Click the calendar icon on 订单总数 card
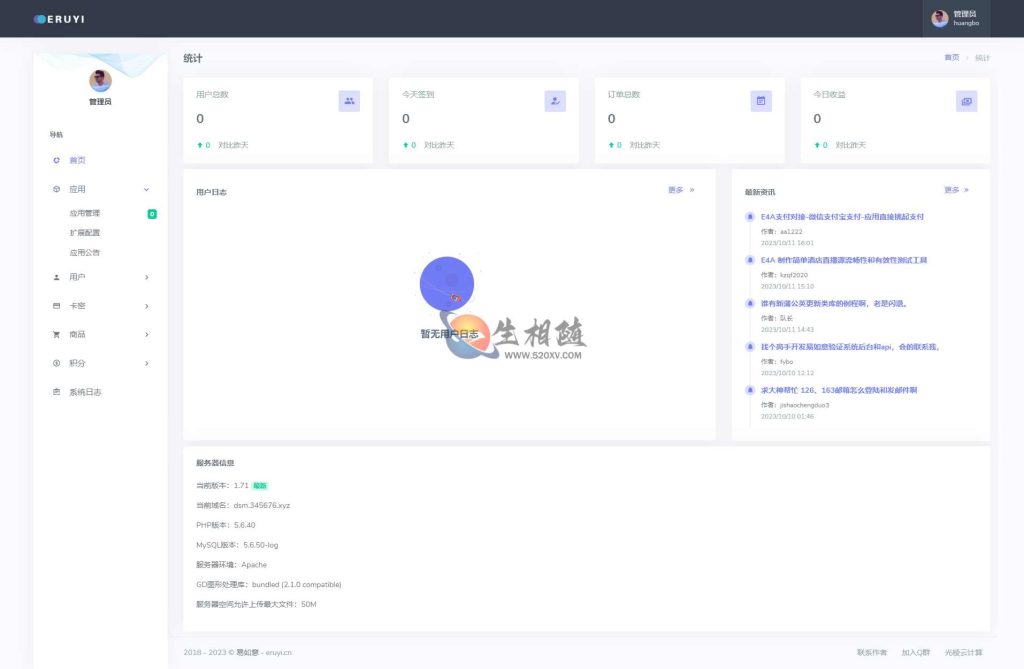The width and height of the screenshot is (1024, 669). 761,101
